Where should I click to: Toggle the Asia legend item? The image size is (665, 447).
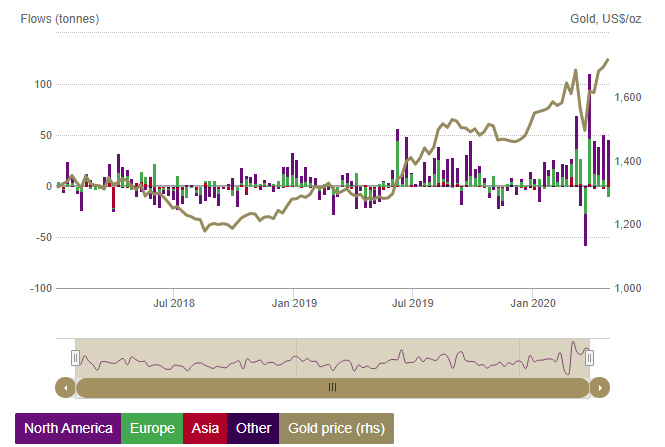(x=205, y=428)
